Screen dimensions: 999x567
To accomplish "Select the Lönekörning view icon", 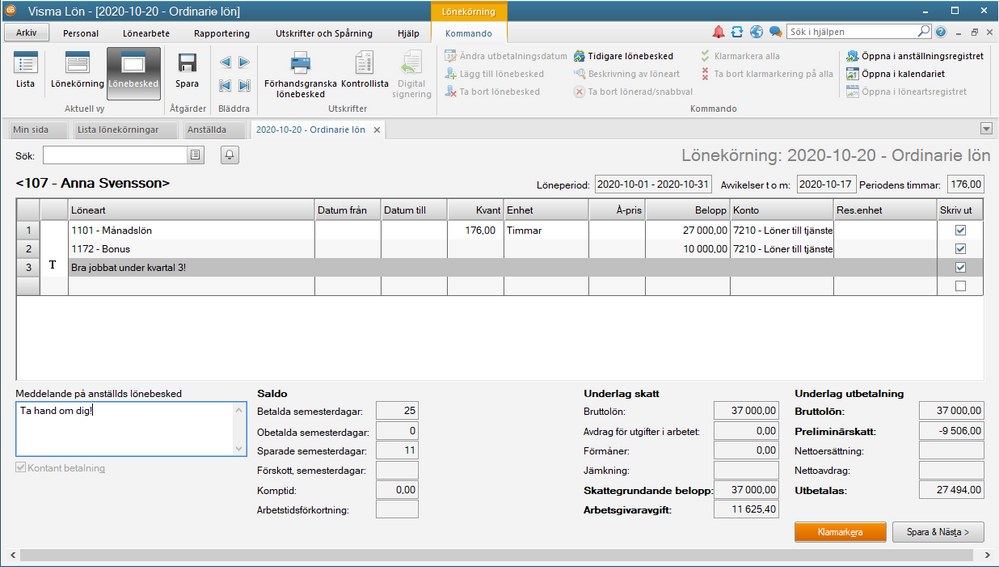I will [77, 70].
